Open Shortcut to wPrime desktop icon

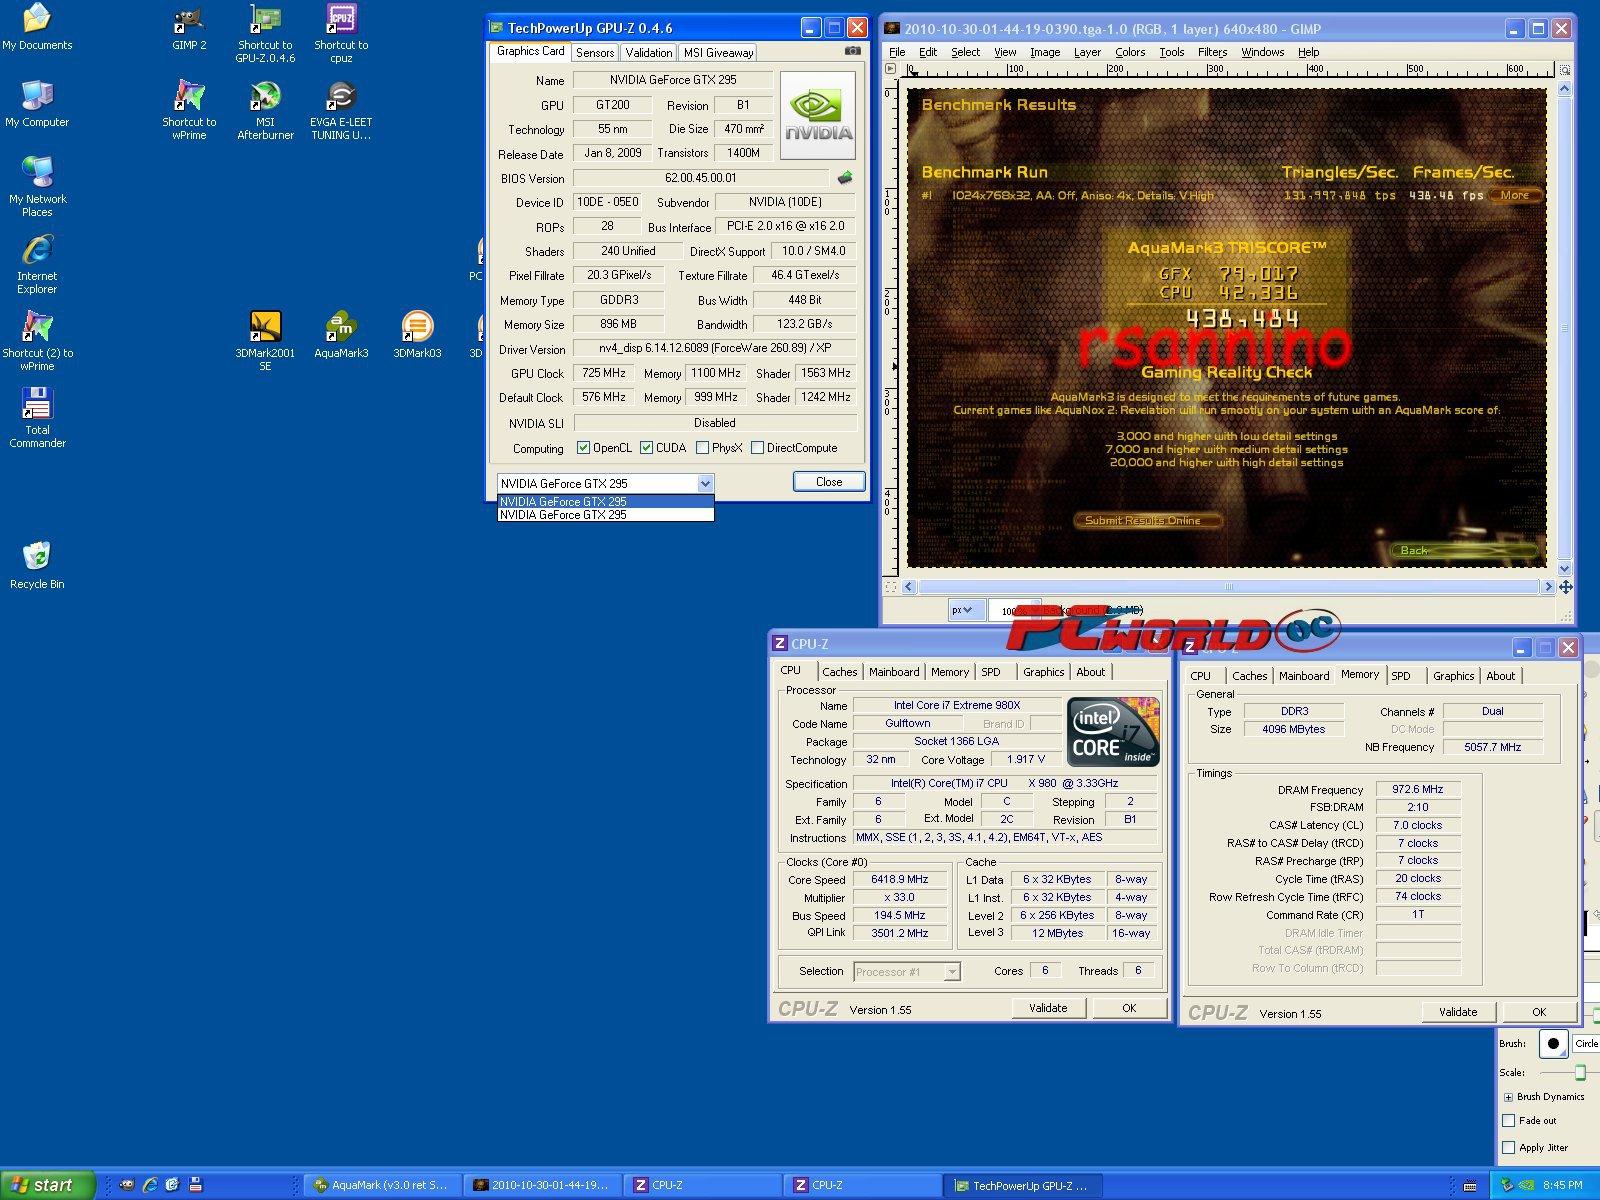point(189,111)
